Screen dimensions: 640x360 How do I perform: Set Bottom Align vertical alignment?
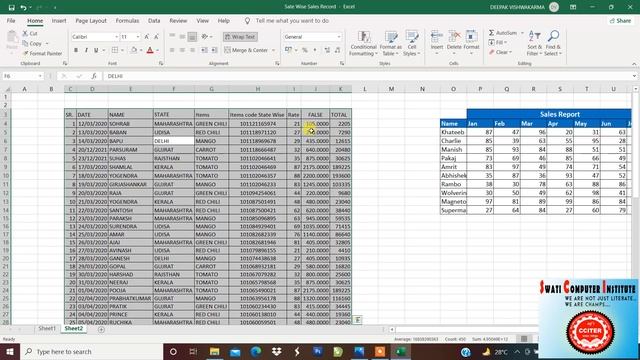click(x=192, y=37)
